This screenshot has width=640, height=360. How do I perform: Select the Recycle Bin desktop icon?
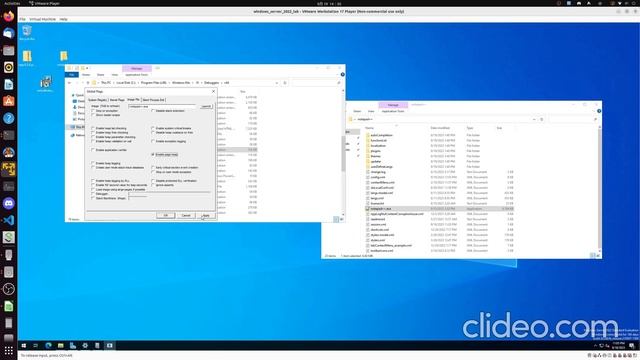point(27,33)
